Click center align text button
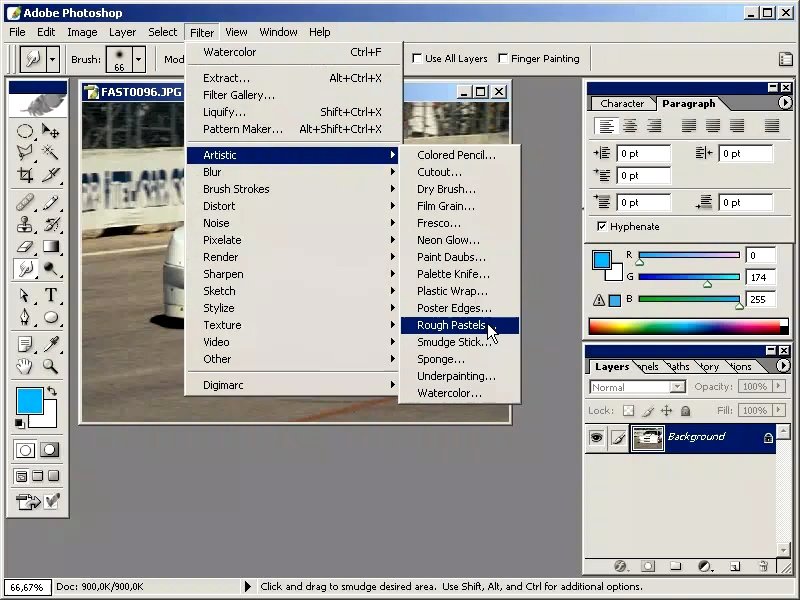800x600 pixels. [630, 126]
